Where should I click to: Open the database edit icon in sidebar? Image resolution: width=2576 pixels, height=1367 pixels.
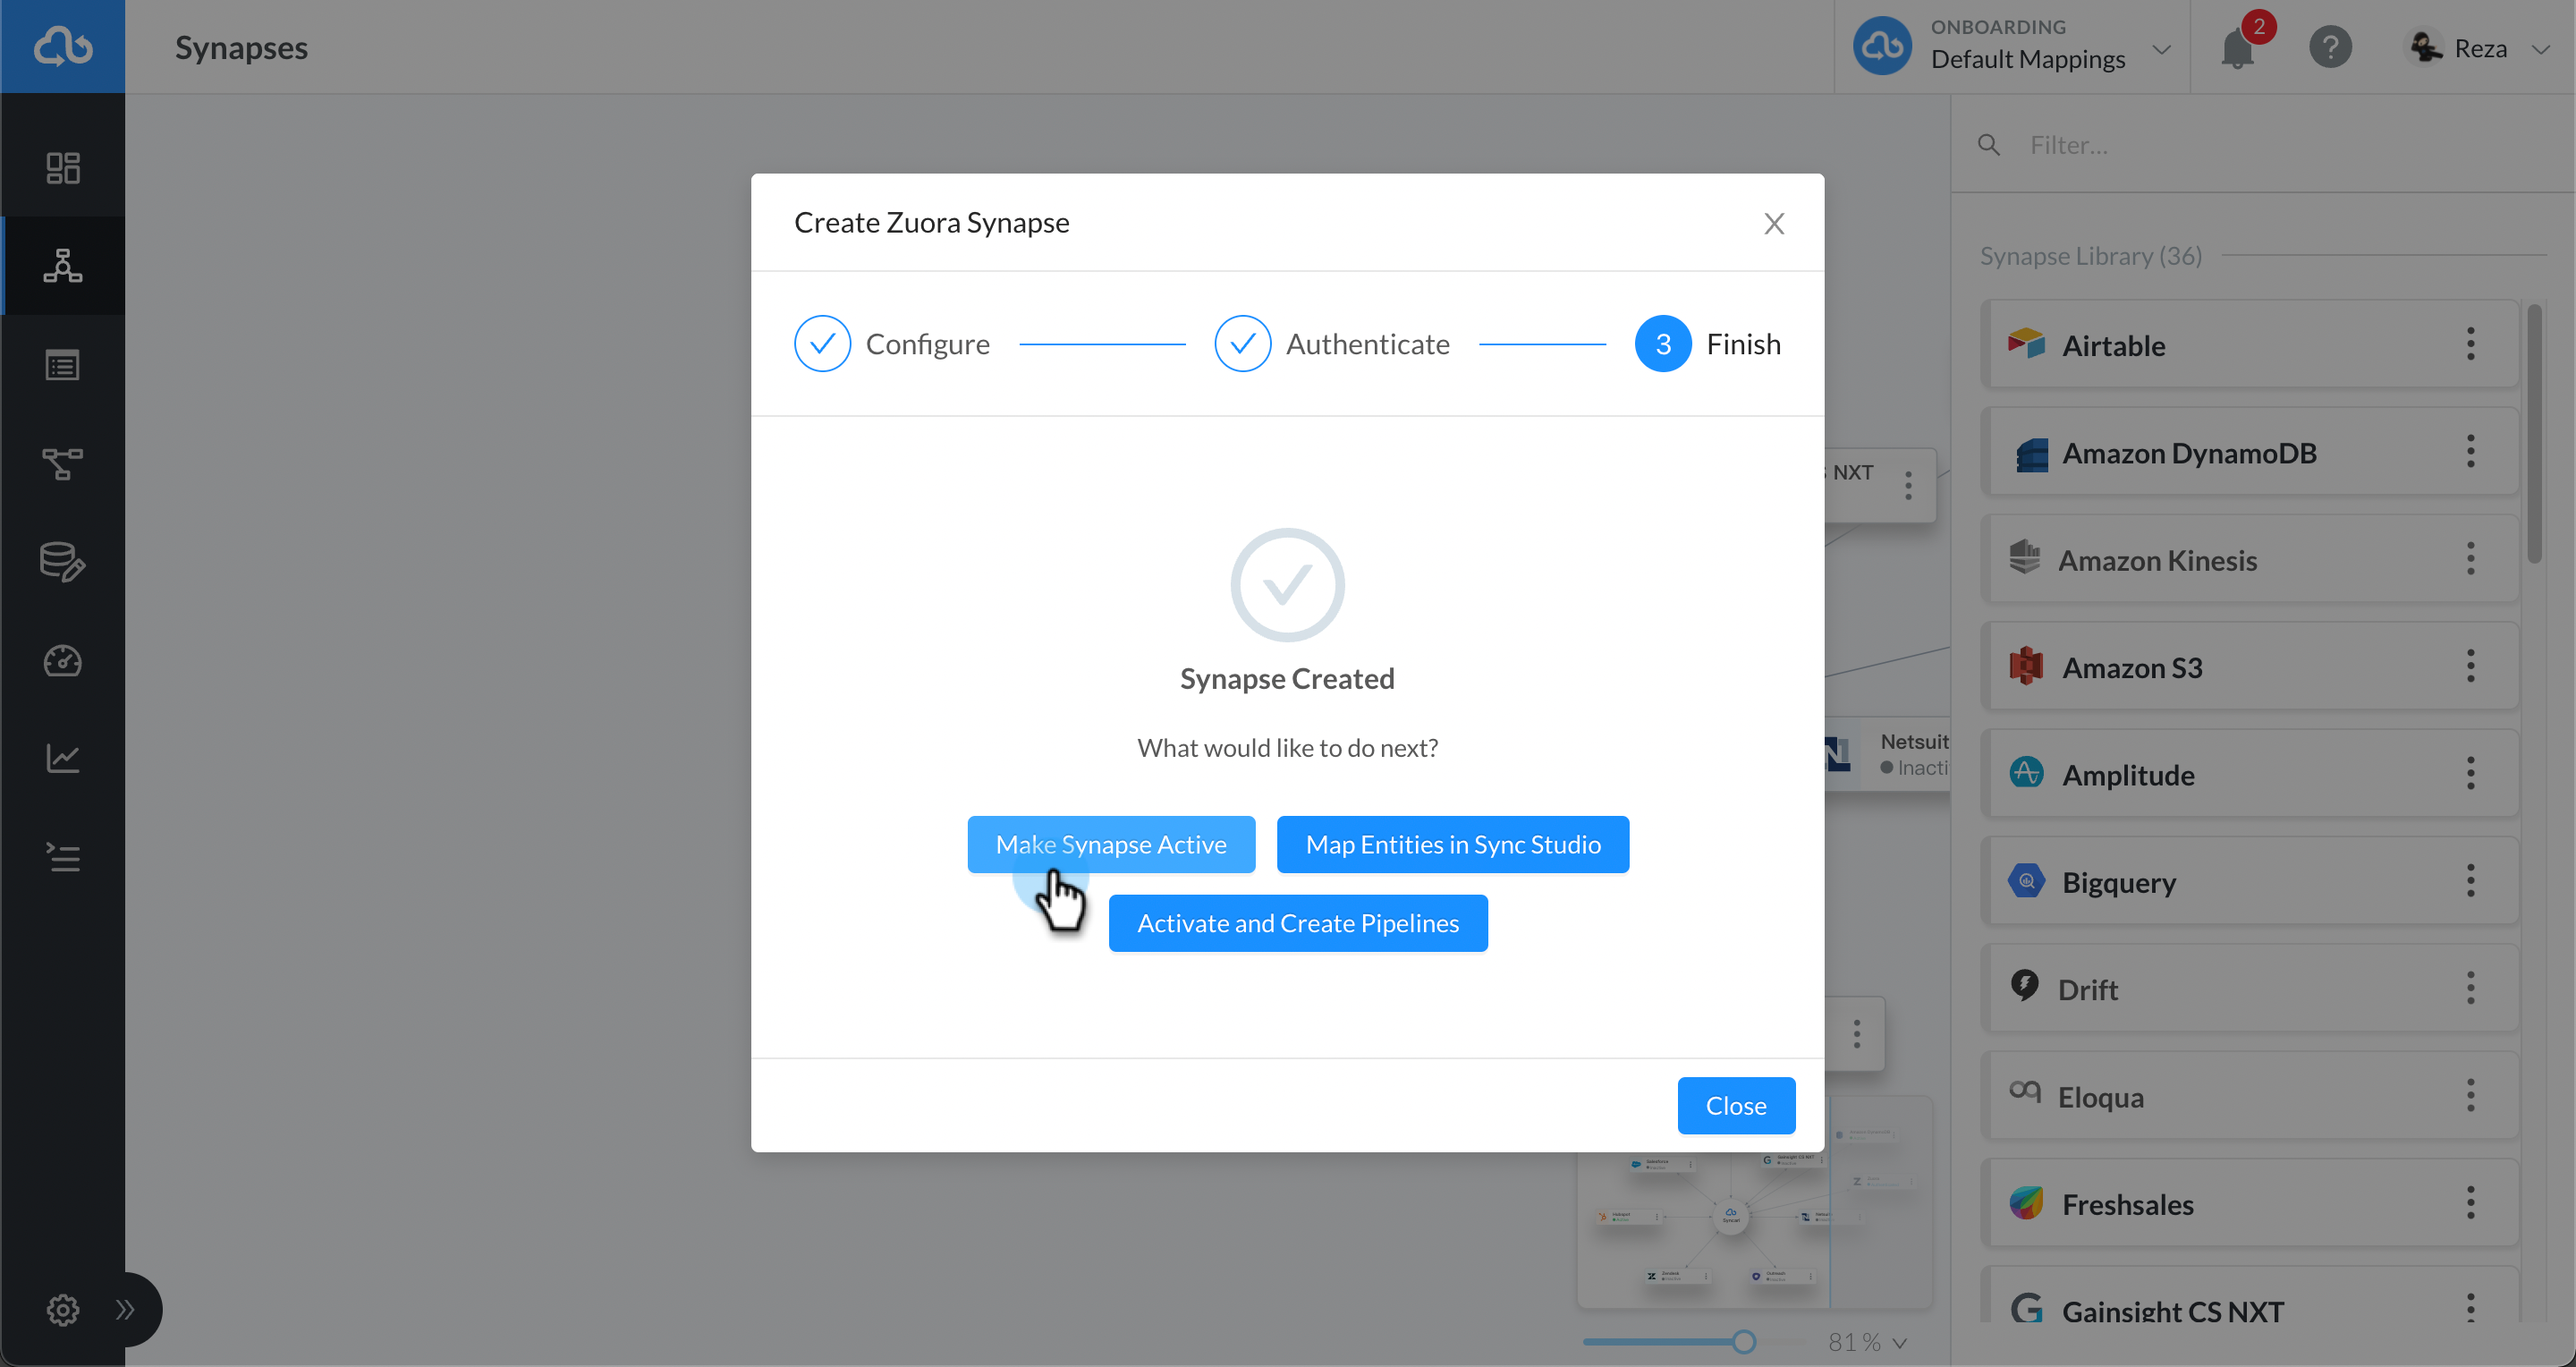click(62, 562)
